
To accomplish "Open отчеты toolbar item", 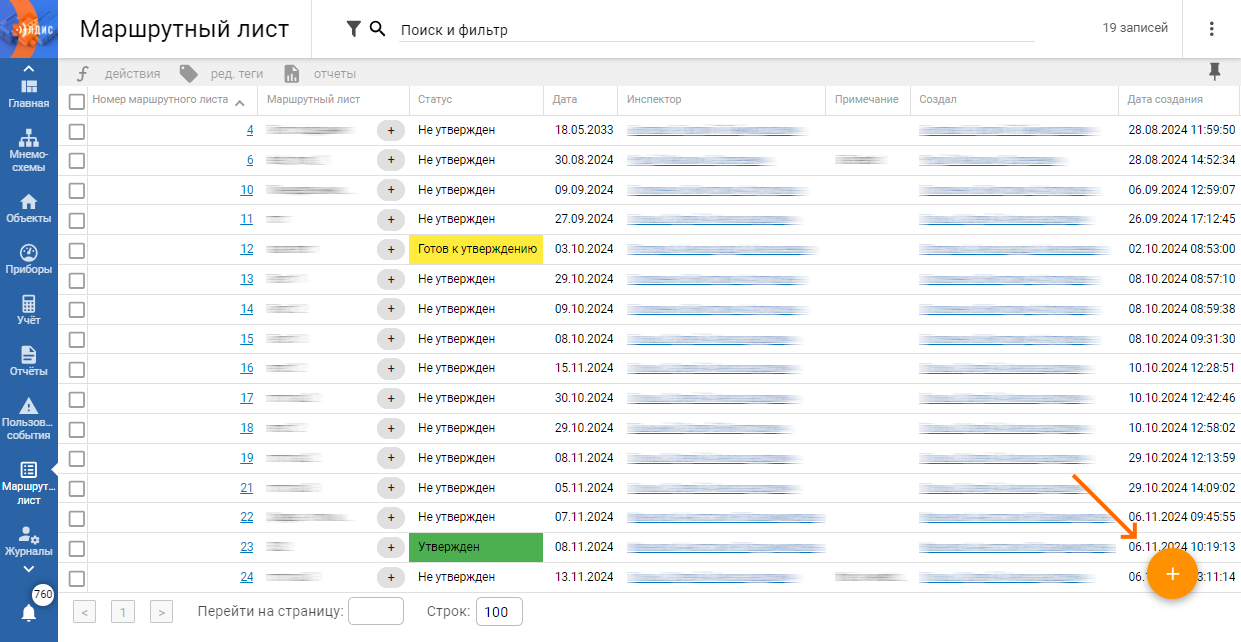I will click(320, 73).
